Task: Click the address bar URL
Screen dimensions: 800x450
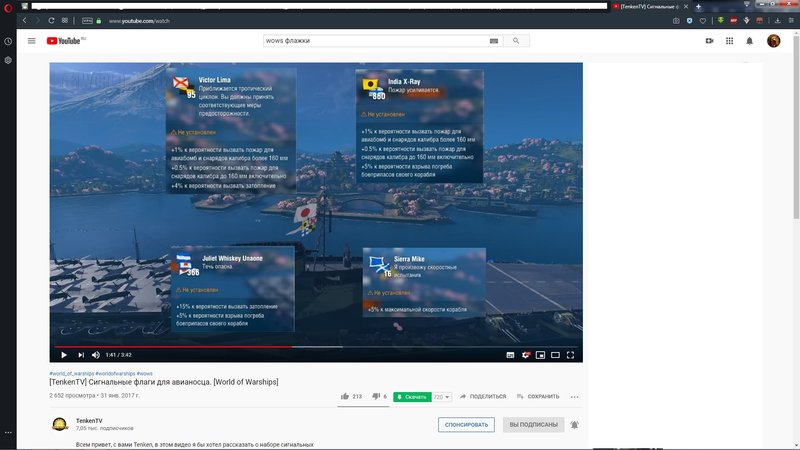Action: 139,21
